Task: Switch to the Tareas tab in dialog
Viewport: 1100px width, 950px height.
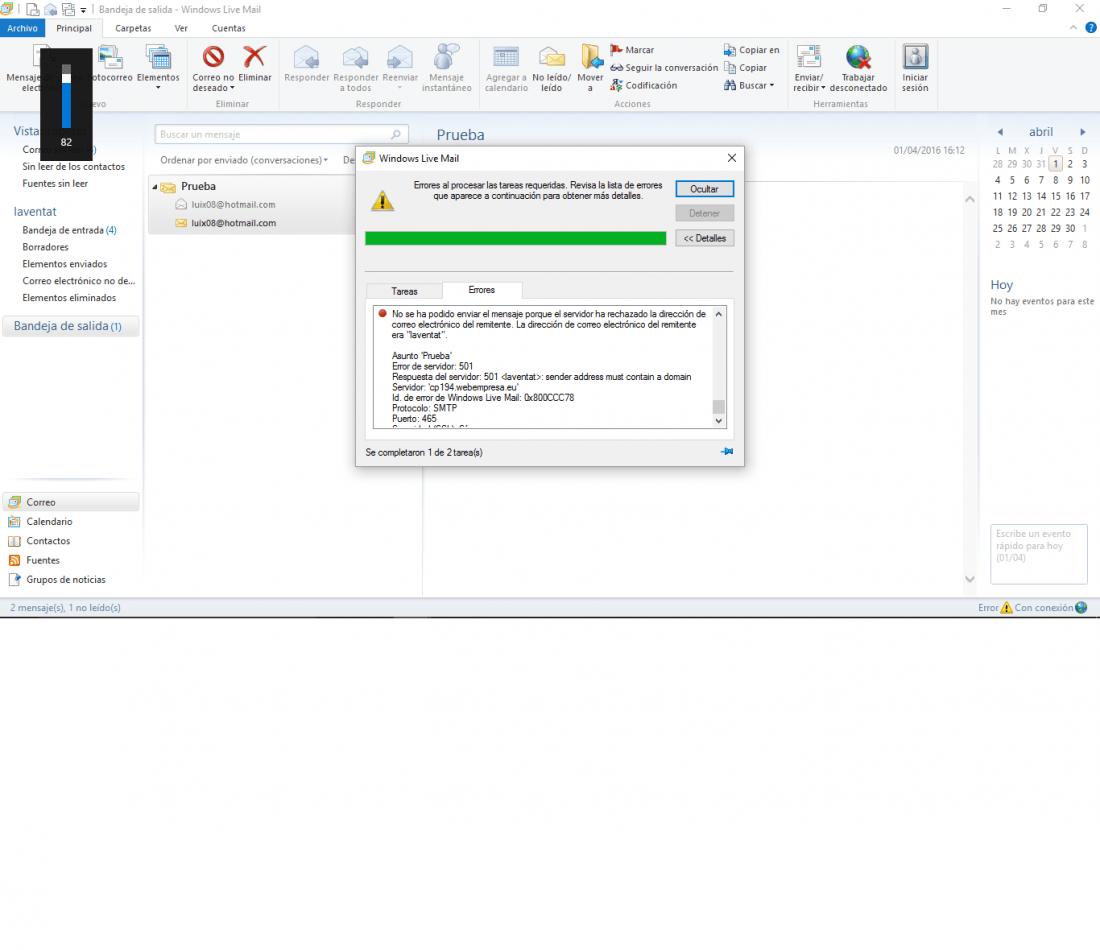Action: (x=404, y=291)
